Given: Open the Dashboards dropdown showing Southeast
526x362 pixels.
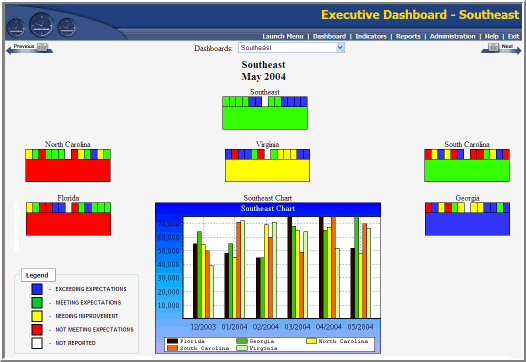Looking at the screenshot, I should [x=291, y=48].
